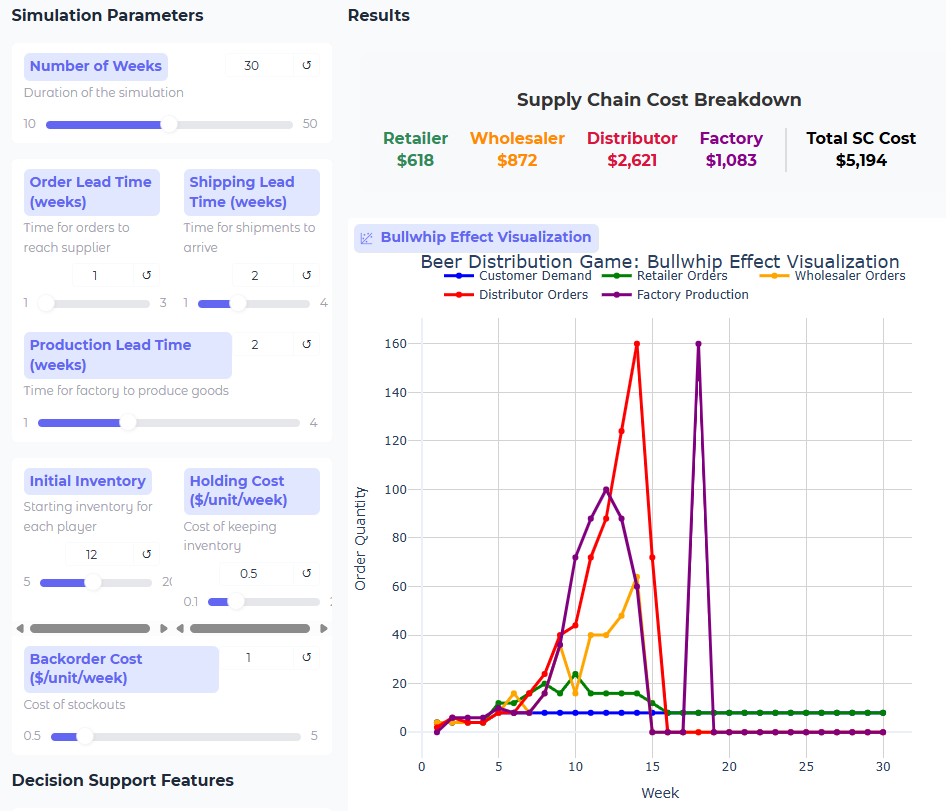This screenshot has width=946, height=811.
Task: Click the Initial Inventory slider handle
Action: click(x=93, y=583)
